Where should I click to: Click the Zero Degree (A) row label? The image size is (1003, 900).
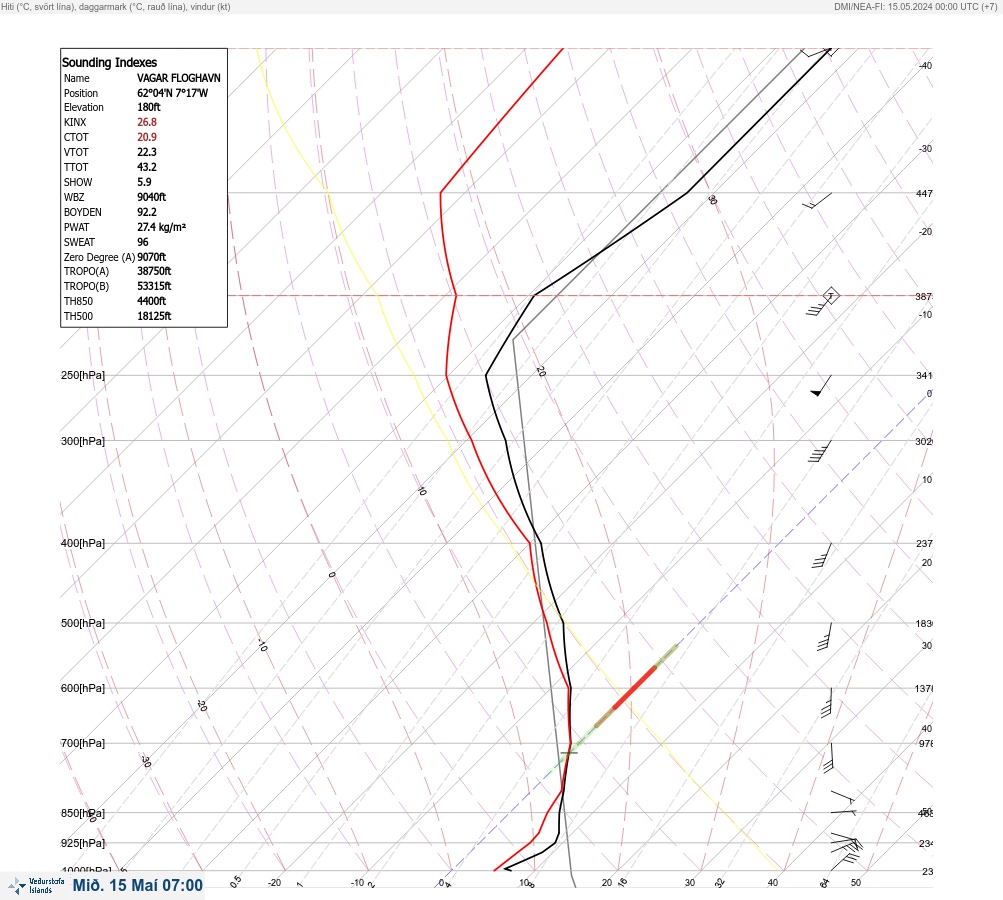[99, 257]
